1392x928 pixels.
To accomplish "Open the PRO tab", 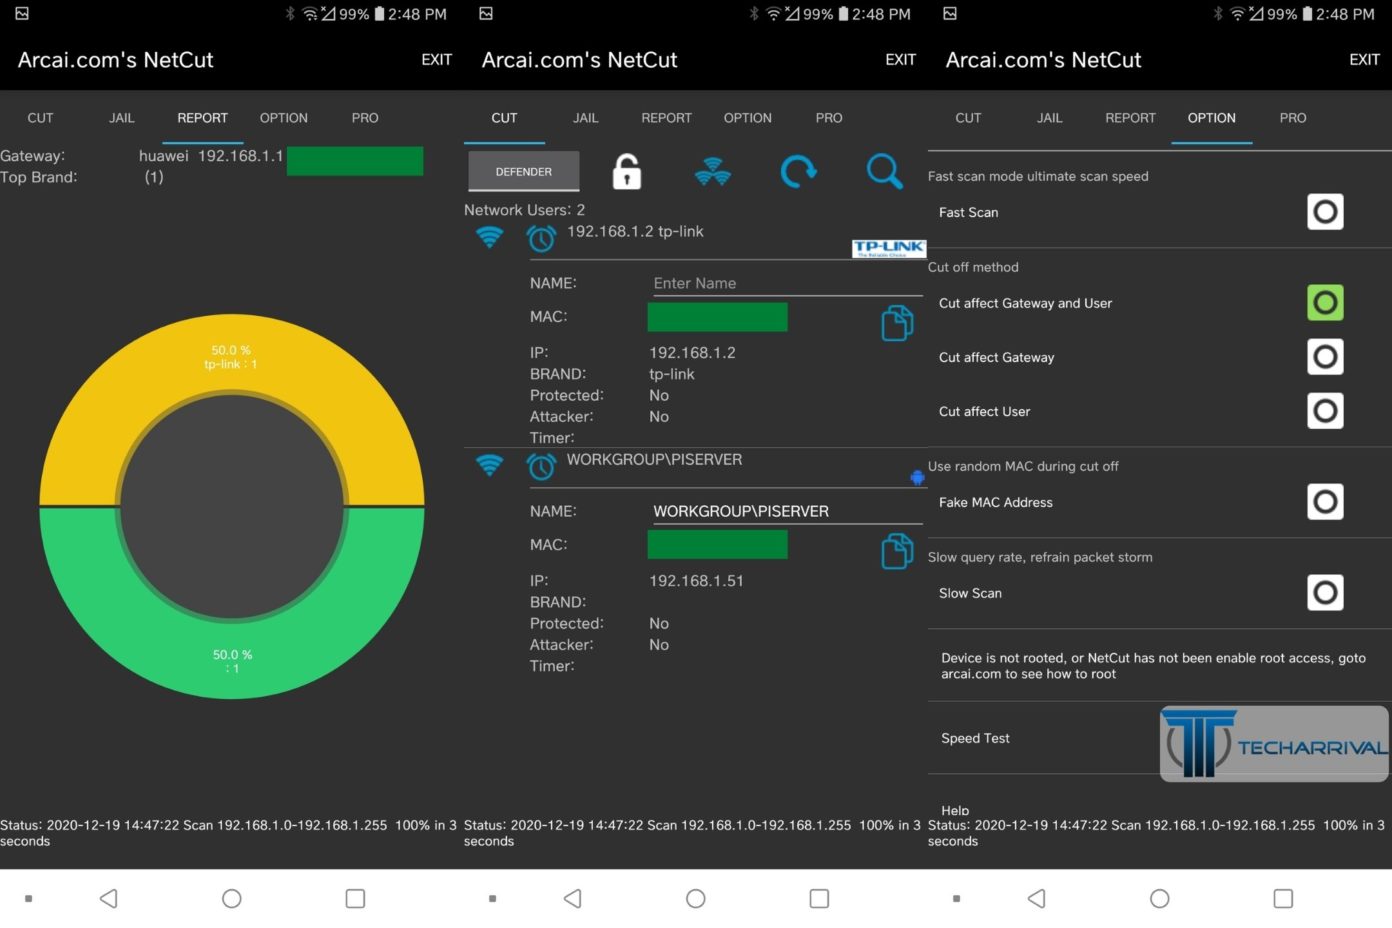I will (x=828, y=117).
